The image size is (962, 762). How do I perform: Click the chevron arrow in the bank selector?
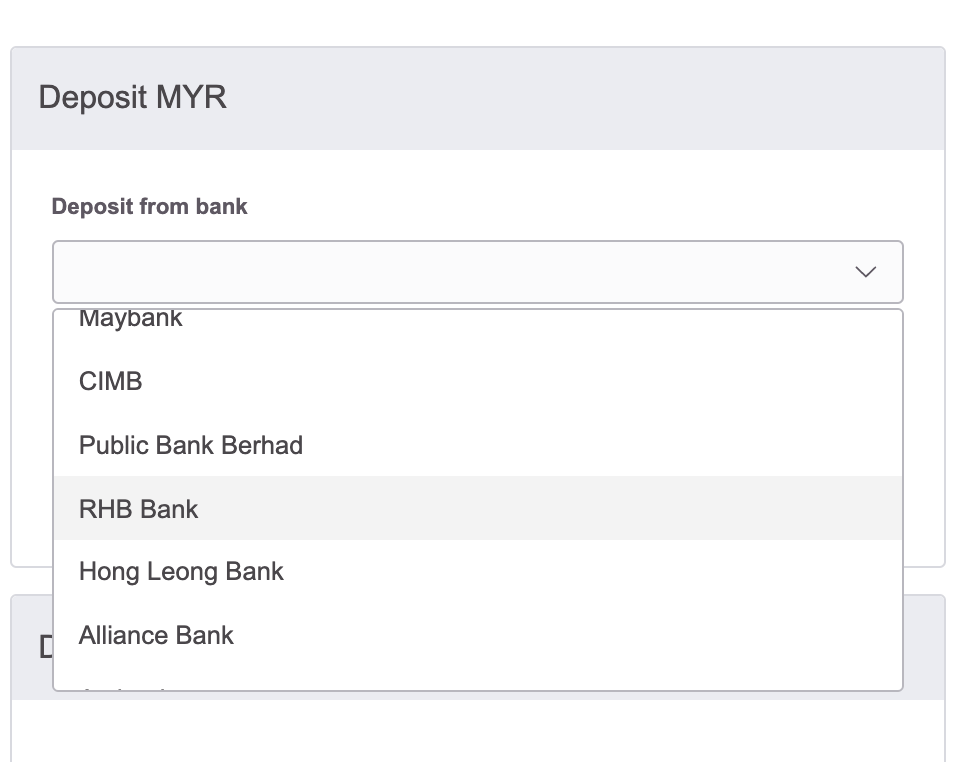click(x=865, y=272)
